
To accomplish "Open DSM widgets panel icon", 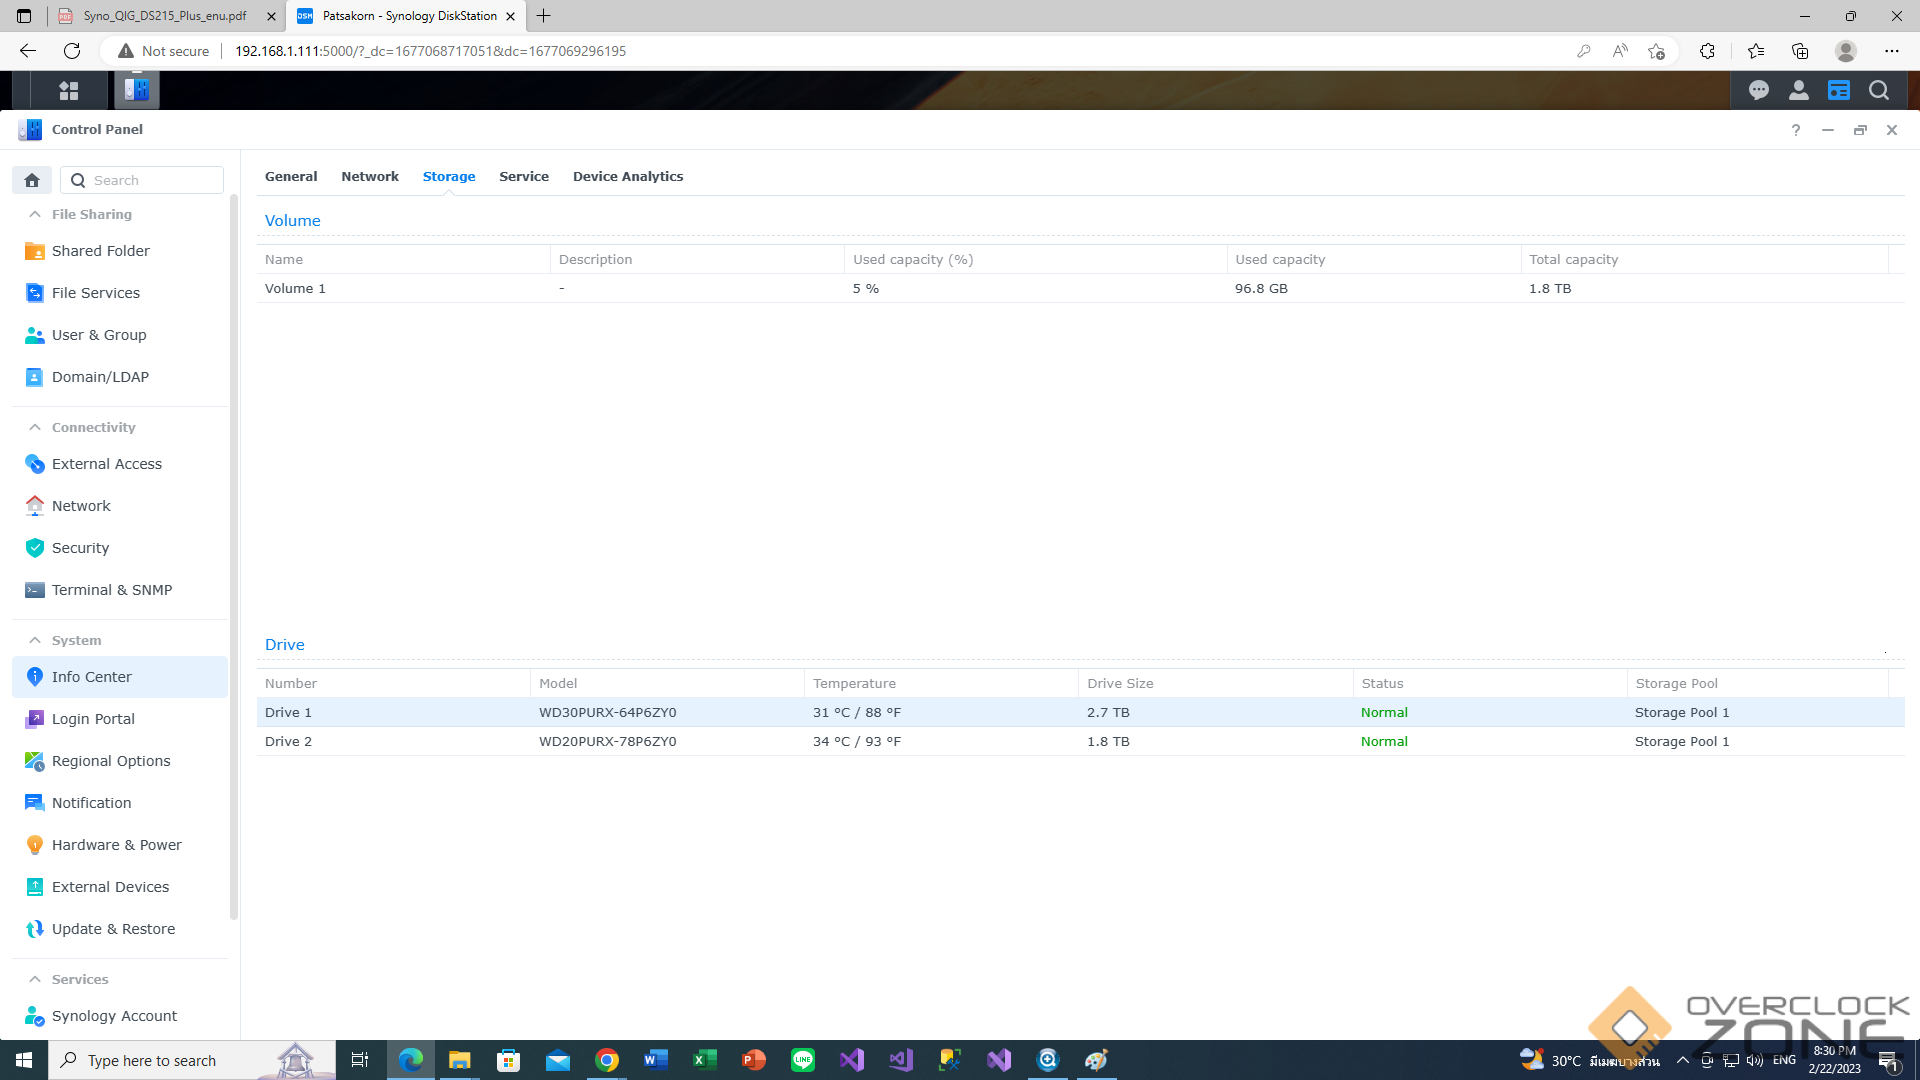I will pos(1838,91).
